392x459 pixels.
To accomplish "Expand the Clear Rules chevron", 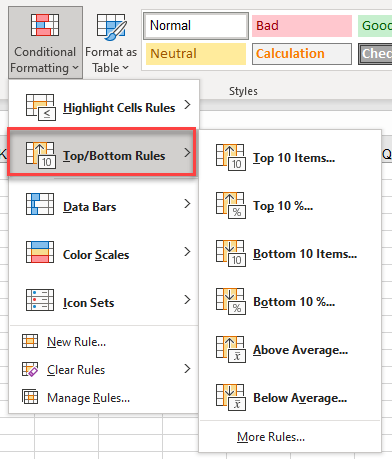I will point(187,369).
